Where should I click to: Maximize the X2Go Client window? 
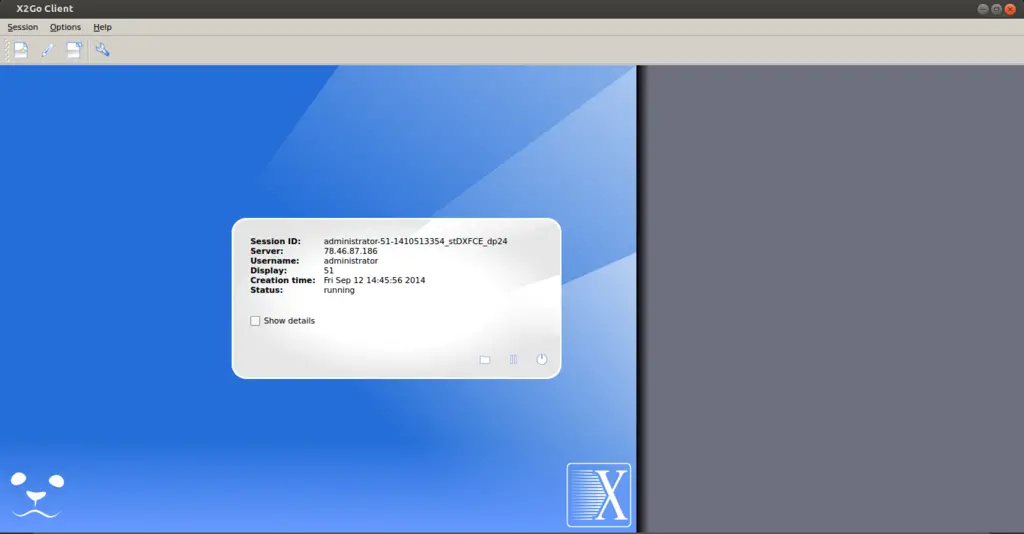click(997, 9)
